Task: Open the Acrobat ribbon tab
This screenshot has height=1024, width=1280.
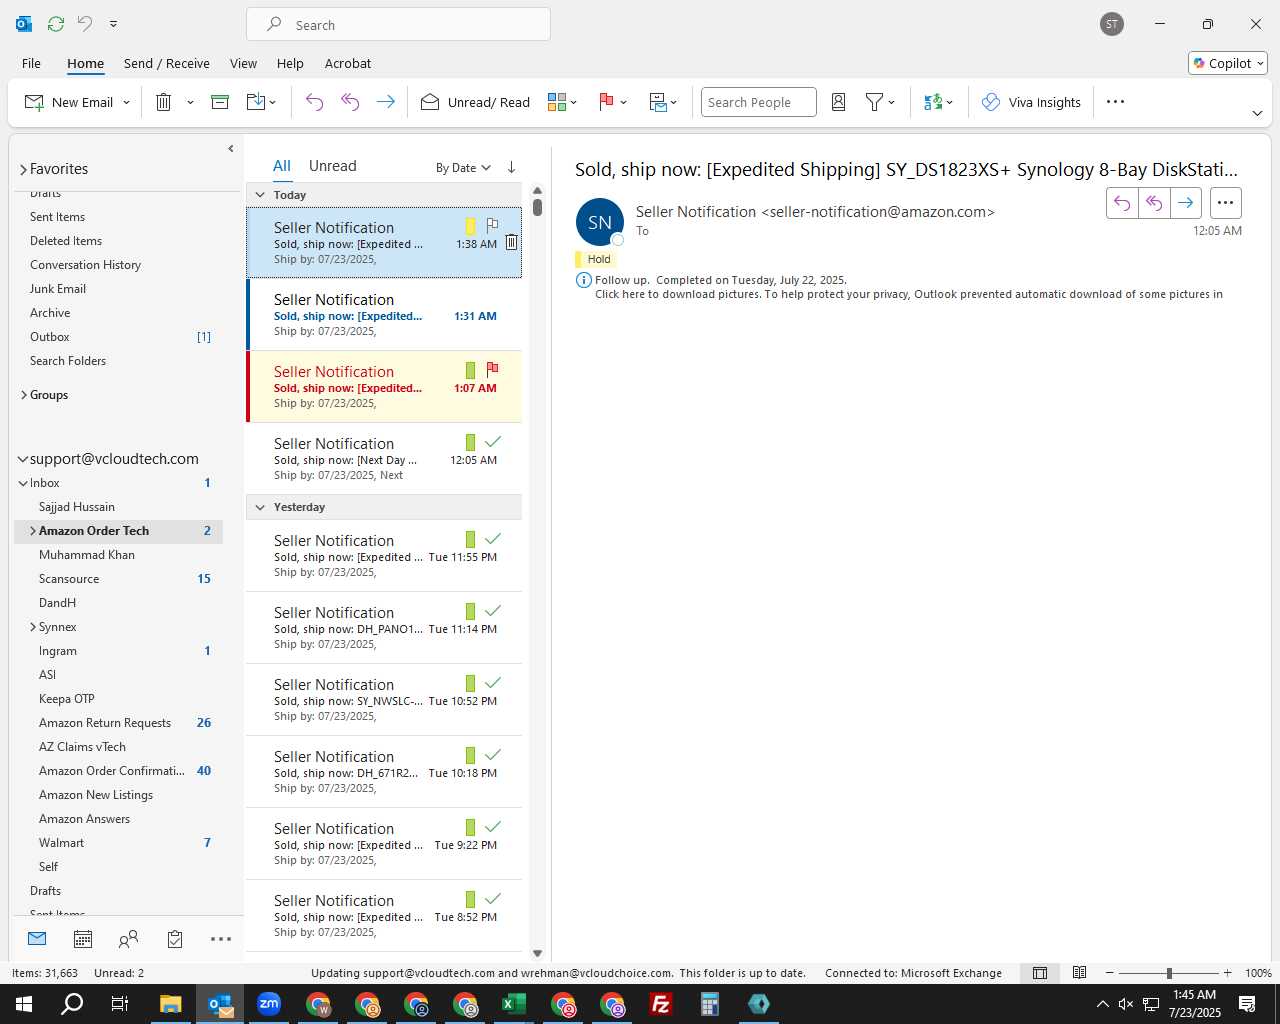Action: coord(348,63)
